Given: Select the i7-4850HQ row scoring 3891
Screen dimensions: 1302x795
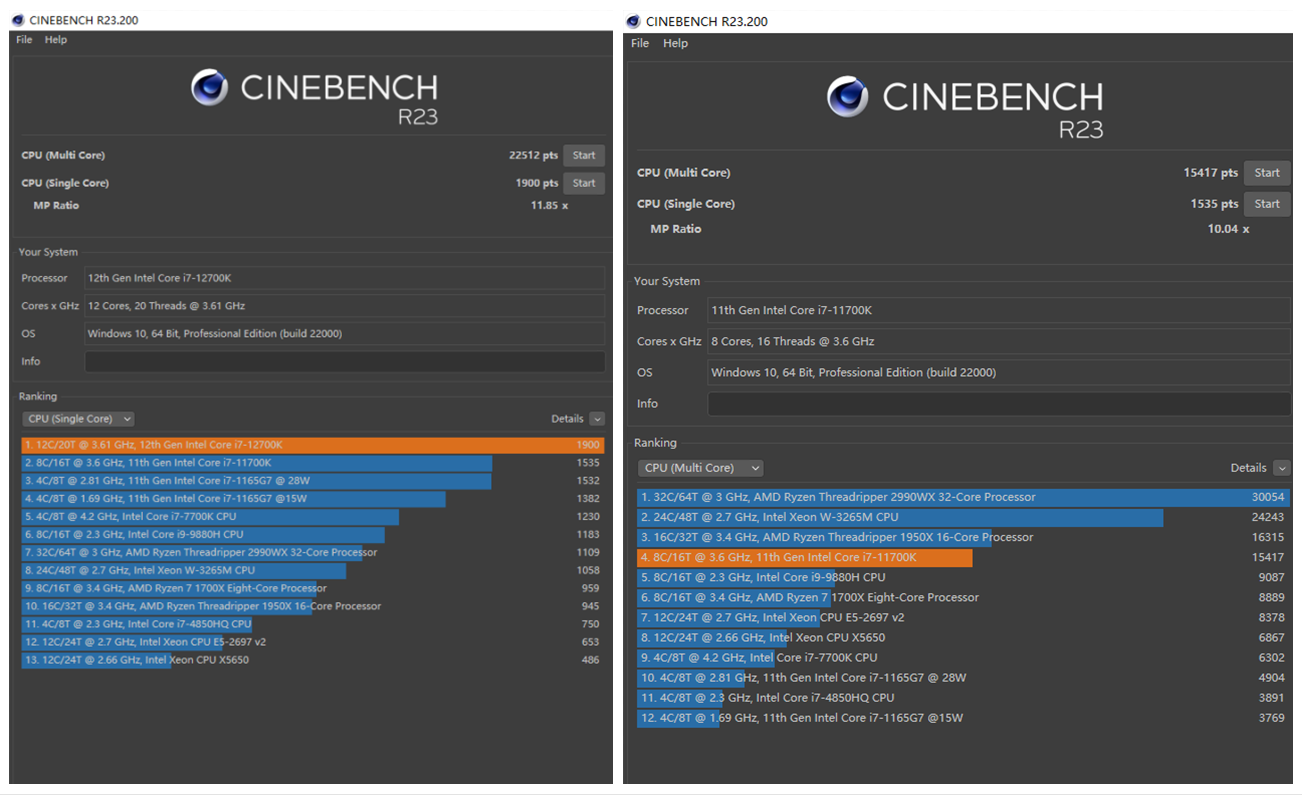Looking at the screenshot, I should click(964, 697).
